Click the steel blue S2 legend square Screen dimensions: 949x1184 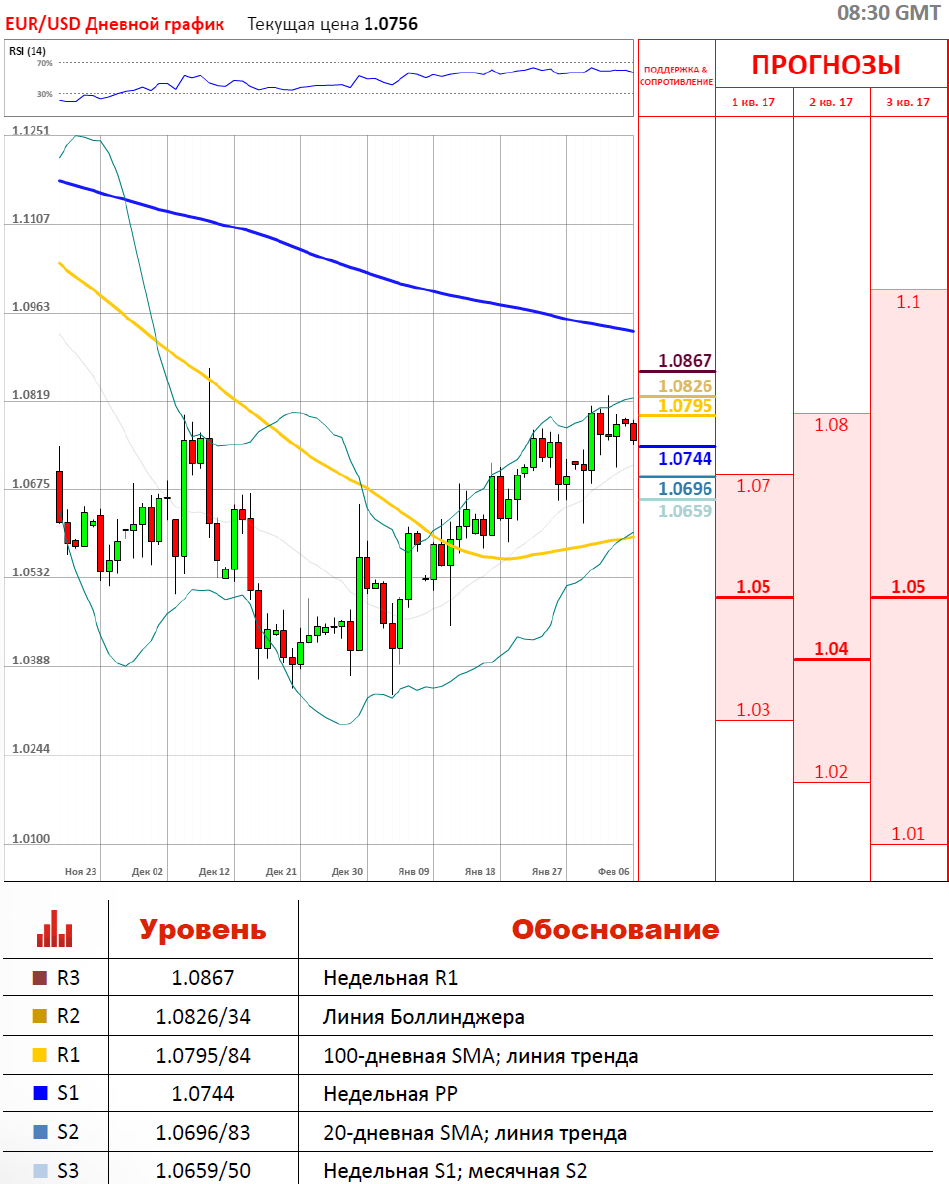click(40, 1133)
